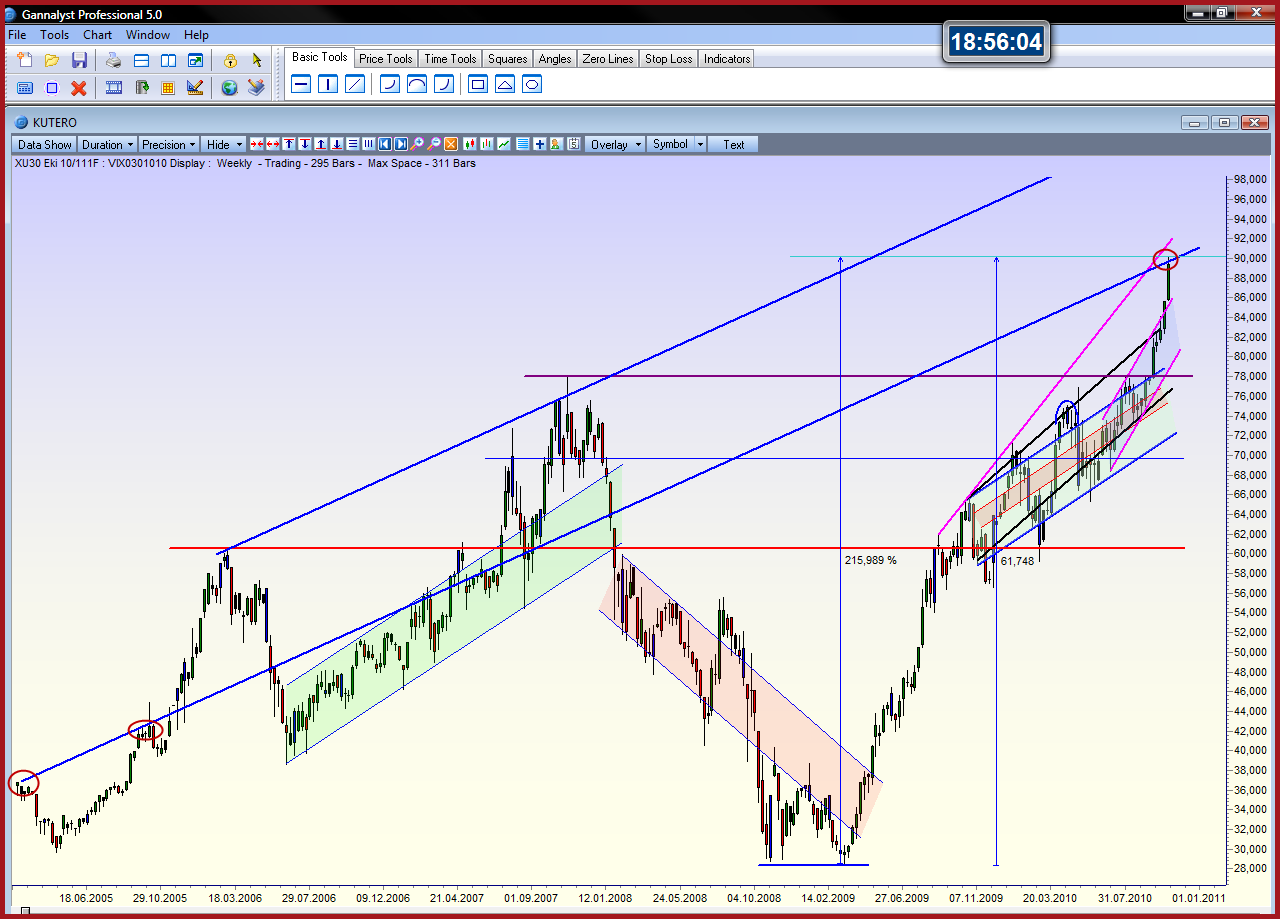1280x919 pixels.
Task: Click the Text button
Action: tap(734, 145)
